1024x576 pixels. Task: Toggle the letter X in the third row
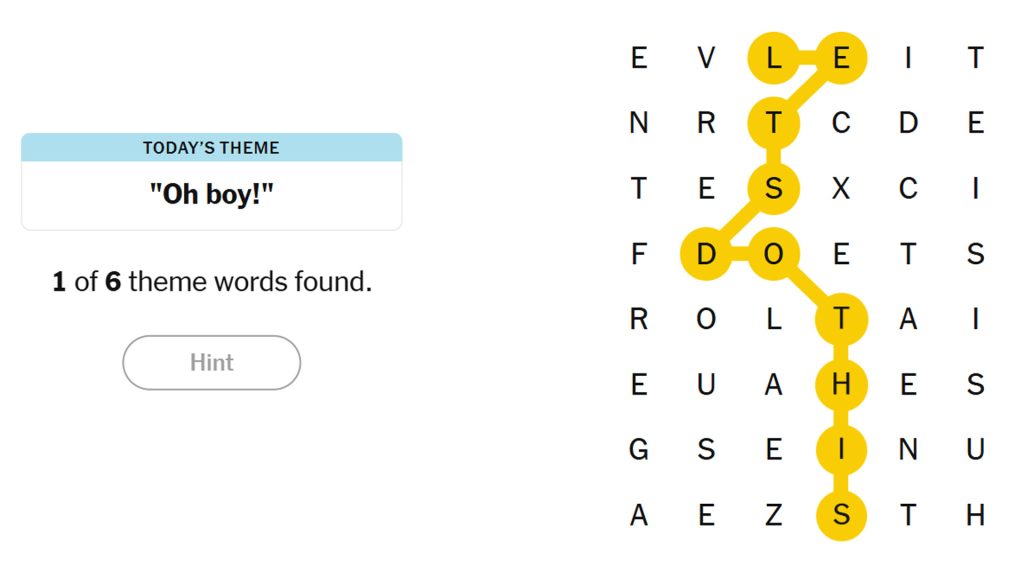pyautogui.click(x=841, y=189)
